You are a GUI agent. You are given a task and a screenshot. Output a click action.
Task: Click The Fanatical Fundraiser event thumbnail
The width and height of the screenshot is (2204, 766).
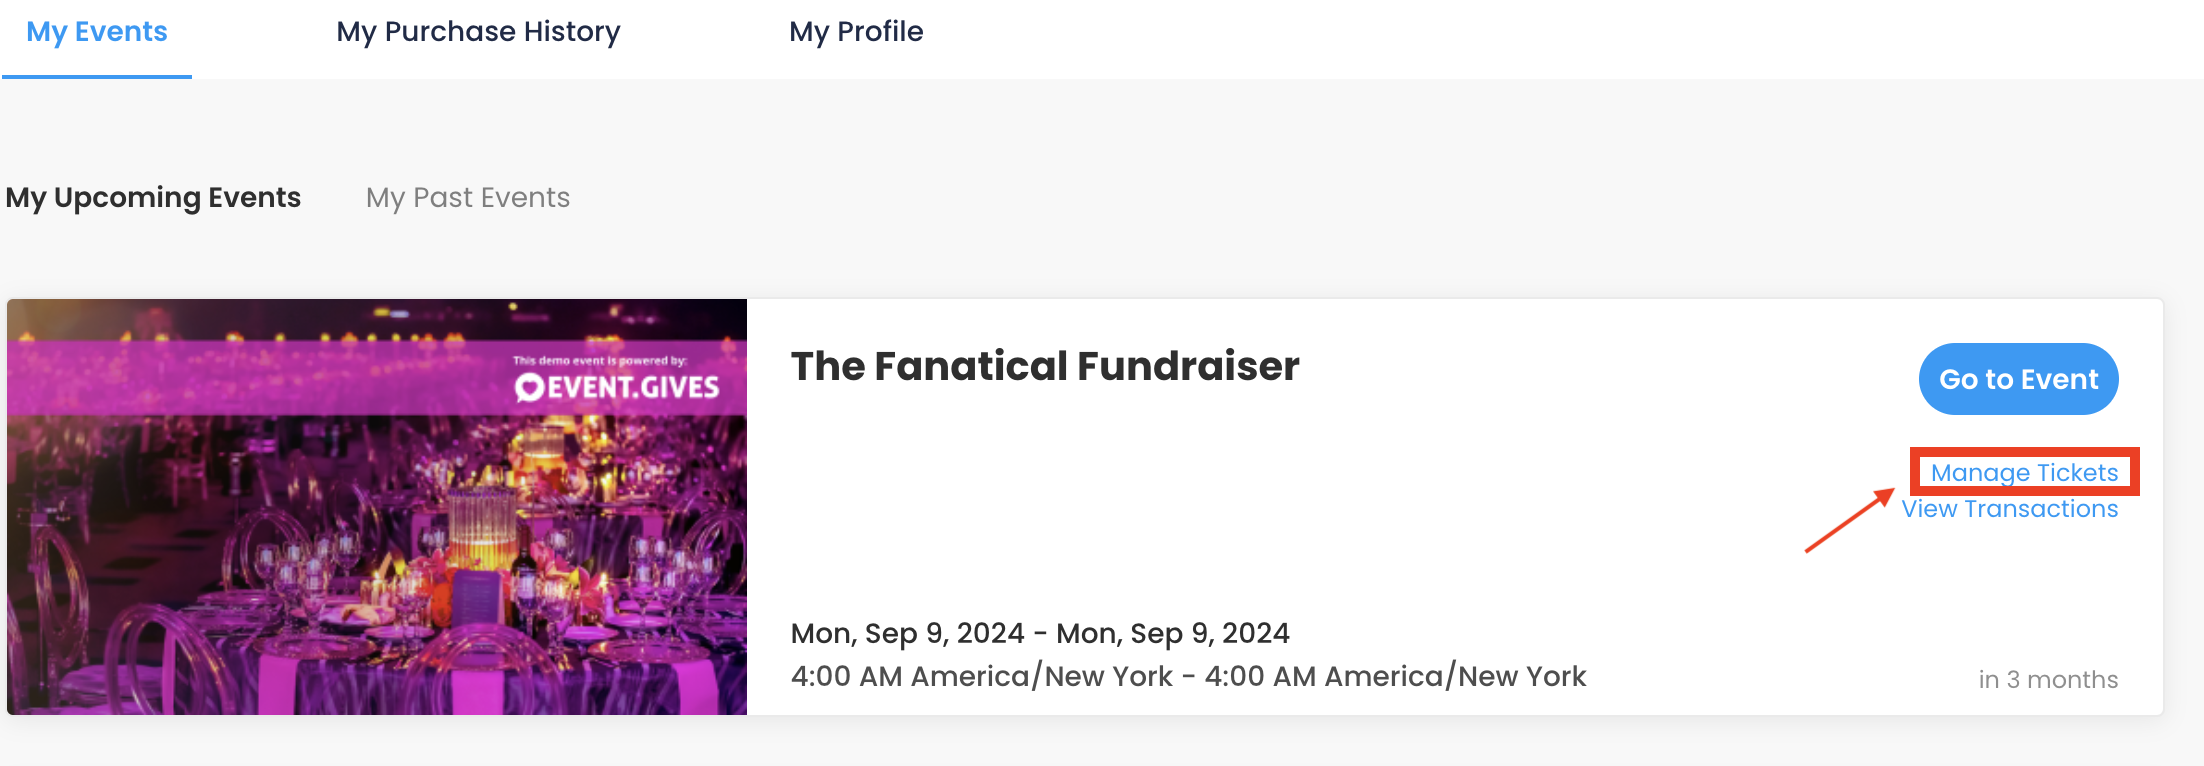[x=377, y=507]
